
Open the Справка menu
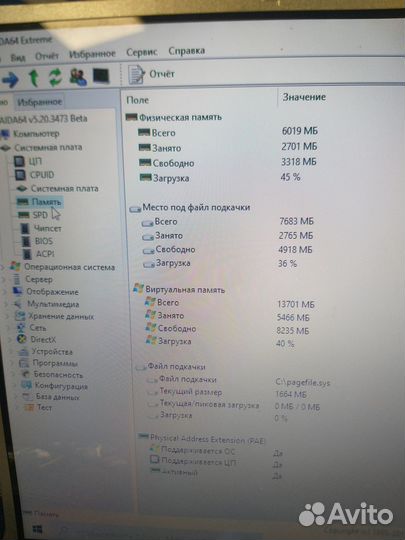187,51
